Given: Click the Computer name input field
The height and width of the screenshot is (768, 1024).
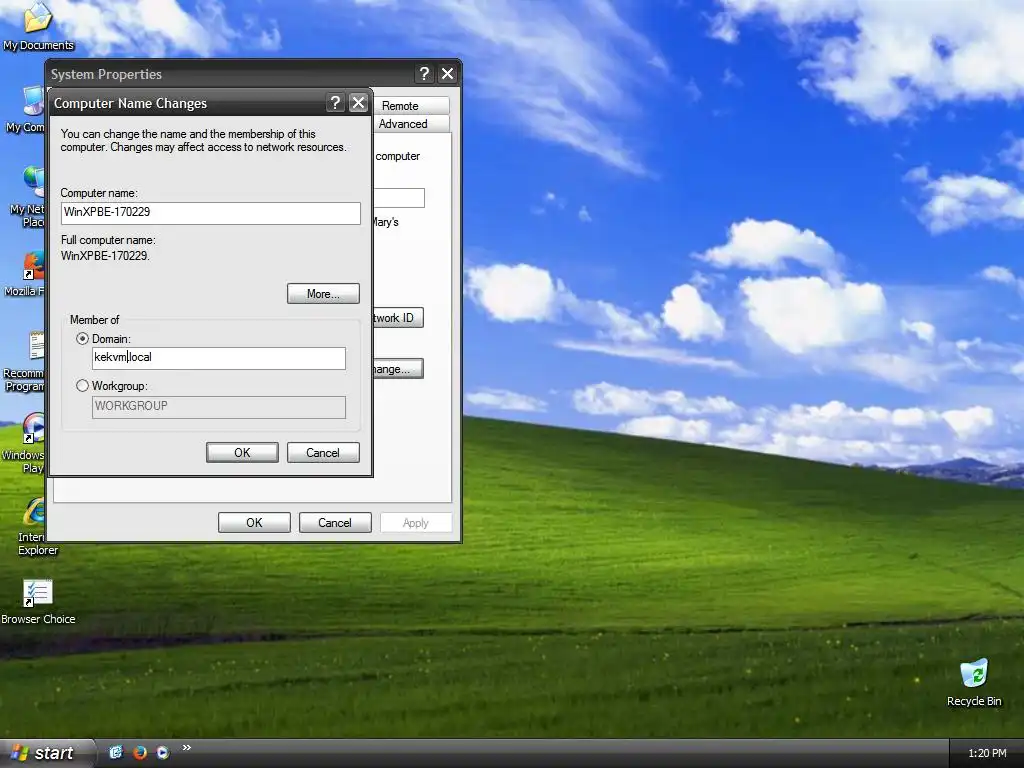Looking at the screenshot, I should (210, 213).
